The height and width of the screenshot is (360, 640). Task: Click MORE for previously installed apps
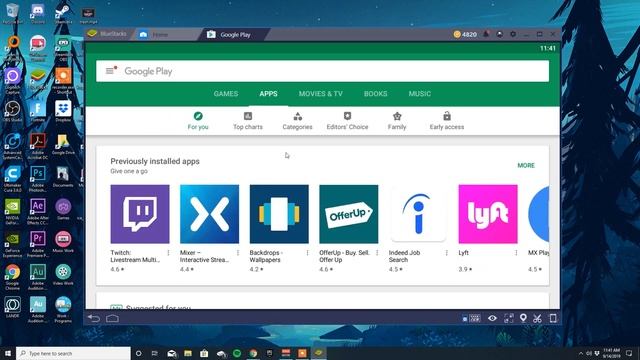click(526, 165)
